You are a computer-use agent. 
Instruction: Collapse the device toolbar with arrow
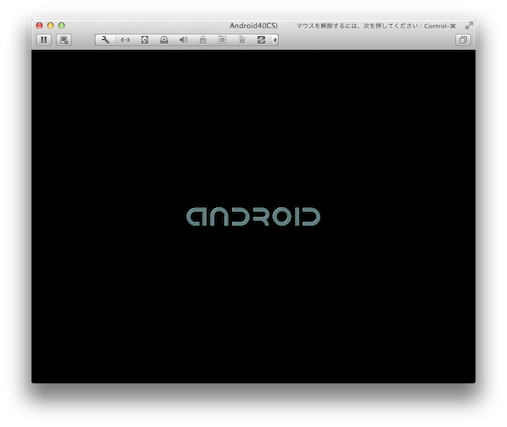coord(275,40)
